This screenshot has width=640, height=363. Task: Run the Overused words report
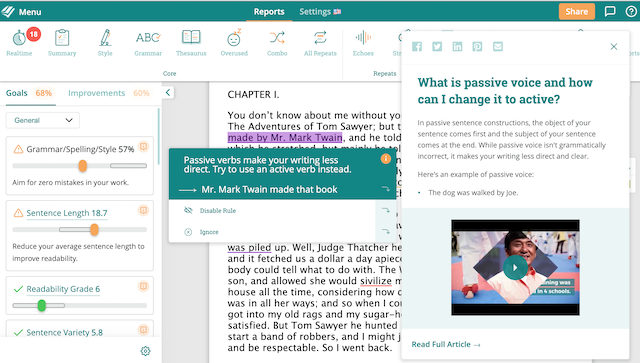click(x=234, y=42)
